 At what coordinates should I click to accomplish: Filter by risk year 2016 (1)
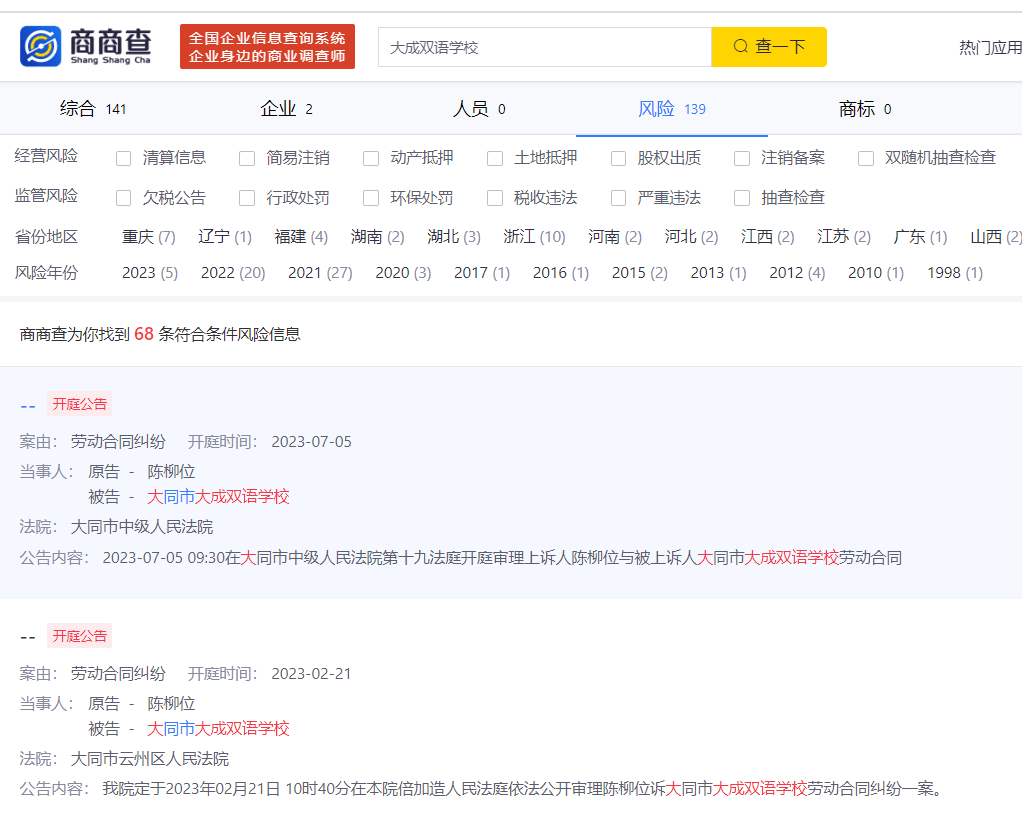coord(561,272)
